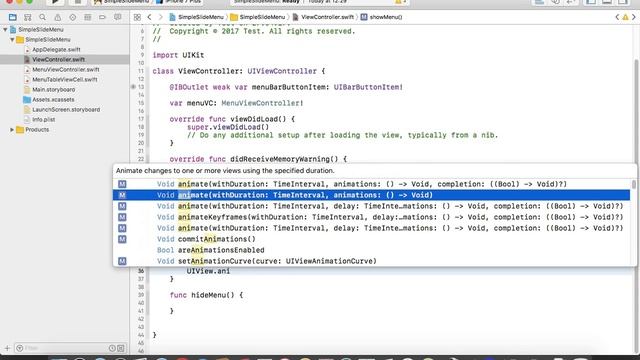
Task: Jump to next issue arrow
Action: click(x=634, y=17)
